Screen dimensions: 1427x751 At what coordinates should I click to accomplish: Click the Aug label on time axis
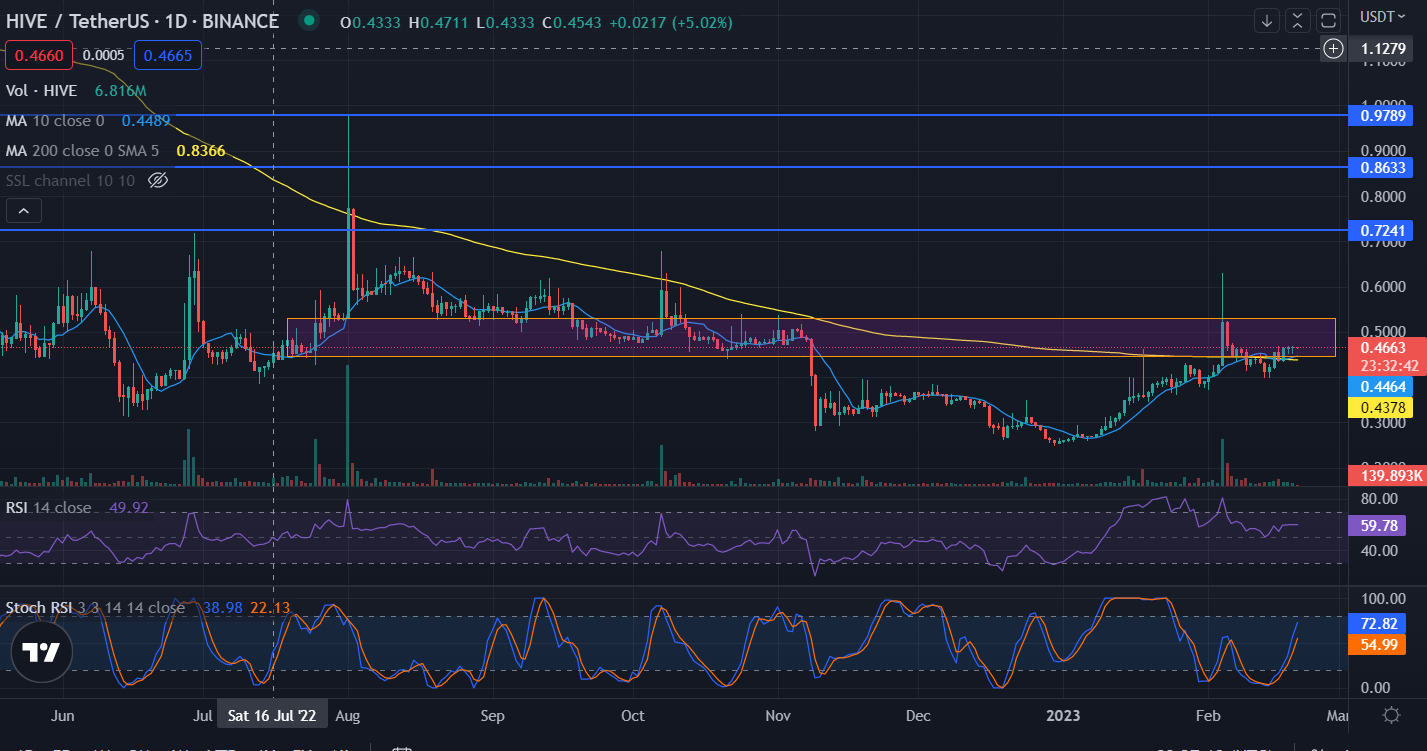click(x=347, y=716)
